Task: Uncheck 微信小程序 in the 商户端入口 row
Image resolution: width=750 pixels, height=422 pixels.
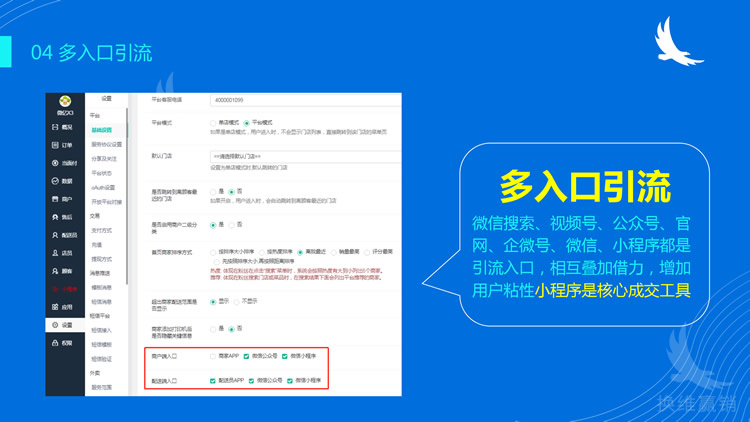Action: (x=285, y=356)
